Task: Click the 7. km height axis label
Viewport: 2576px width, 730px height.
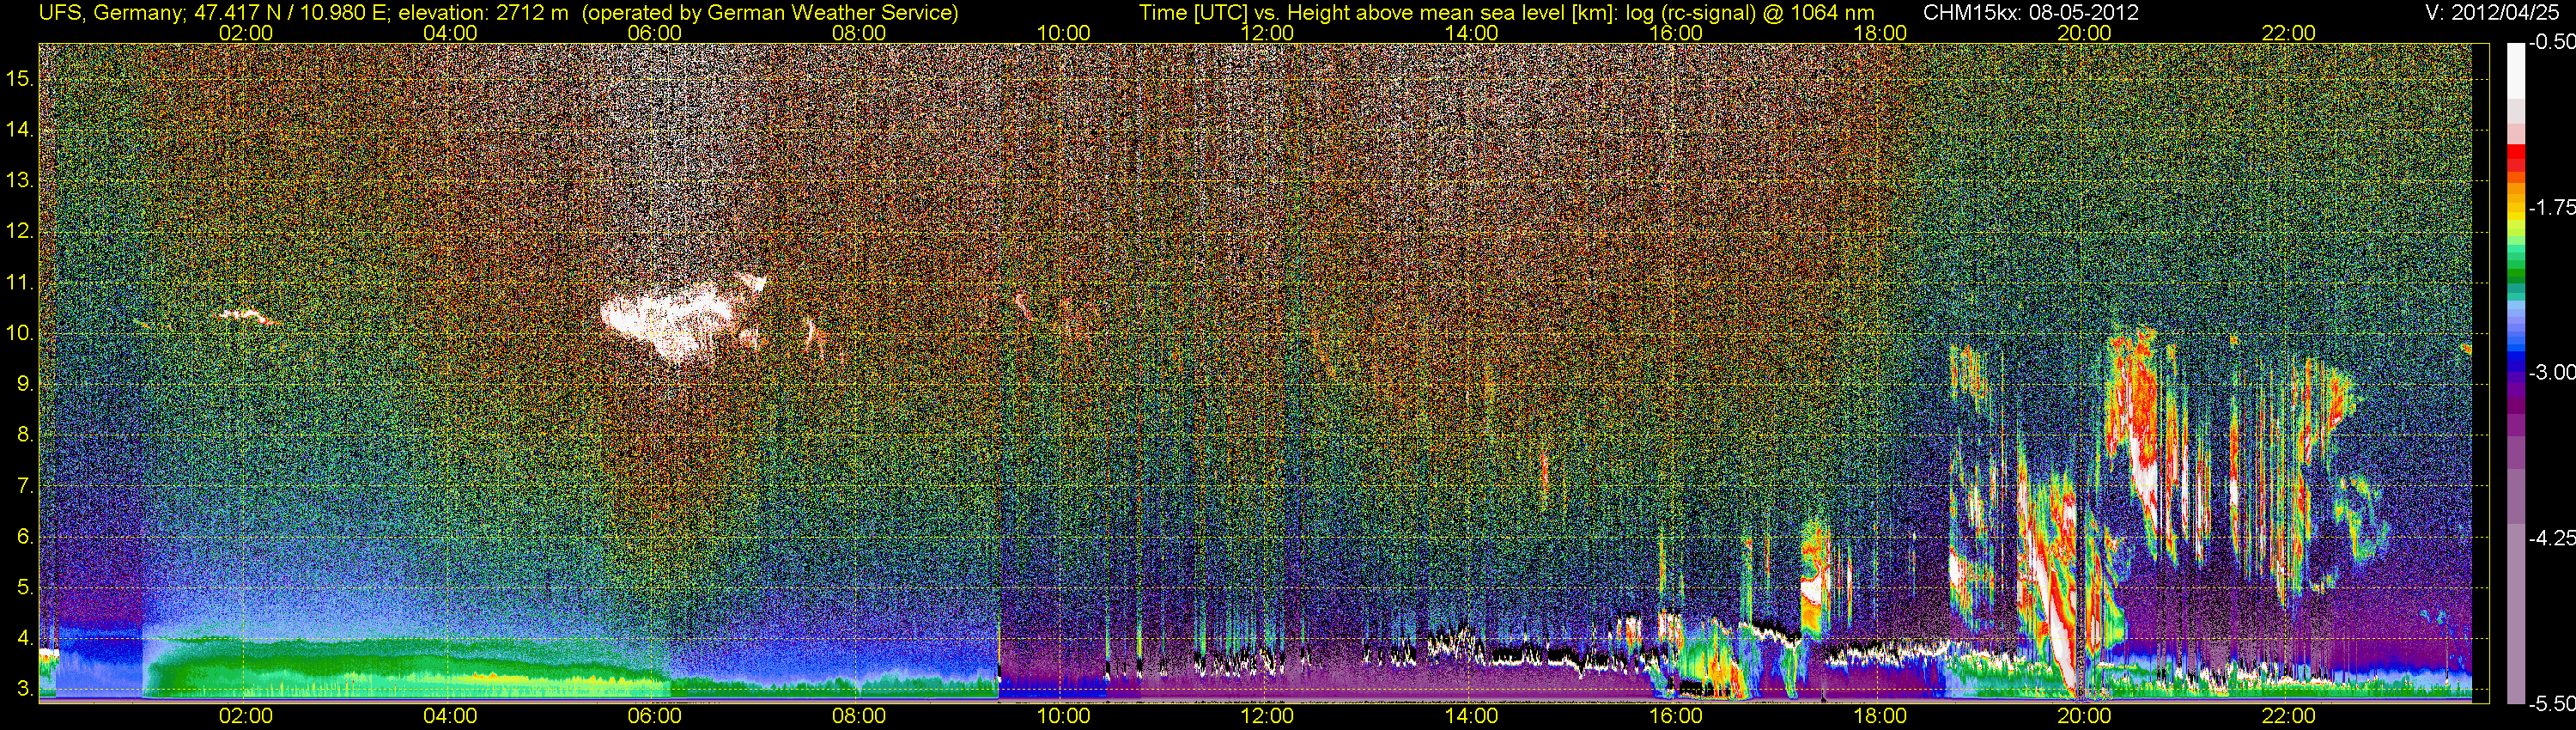Action: (26, 486)
